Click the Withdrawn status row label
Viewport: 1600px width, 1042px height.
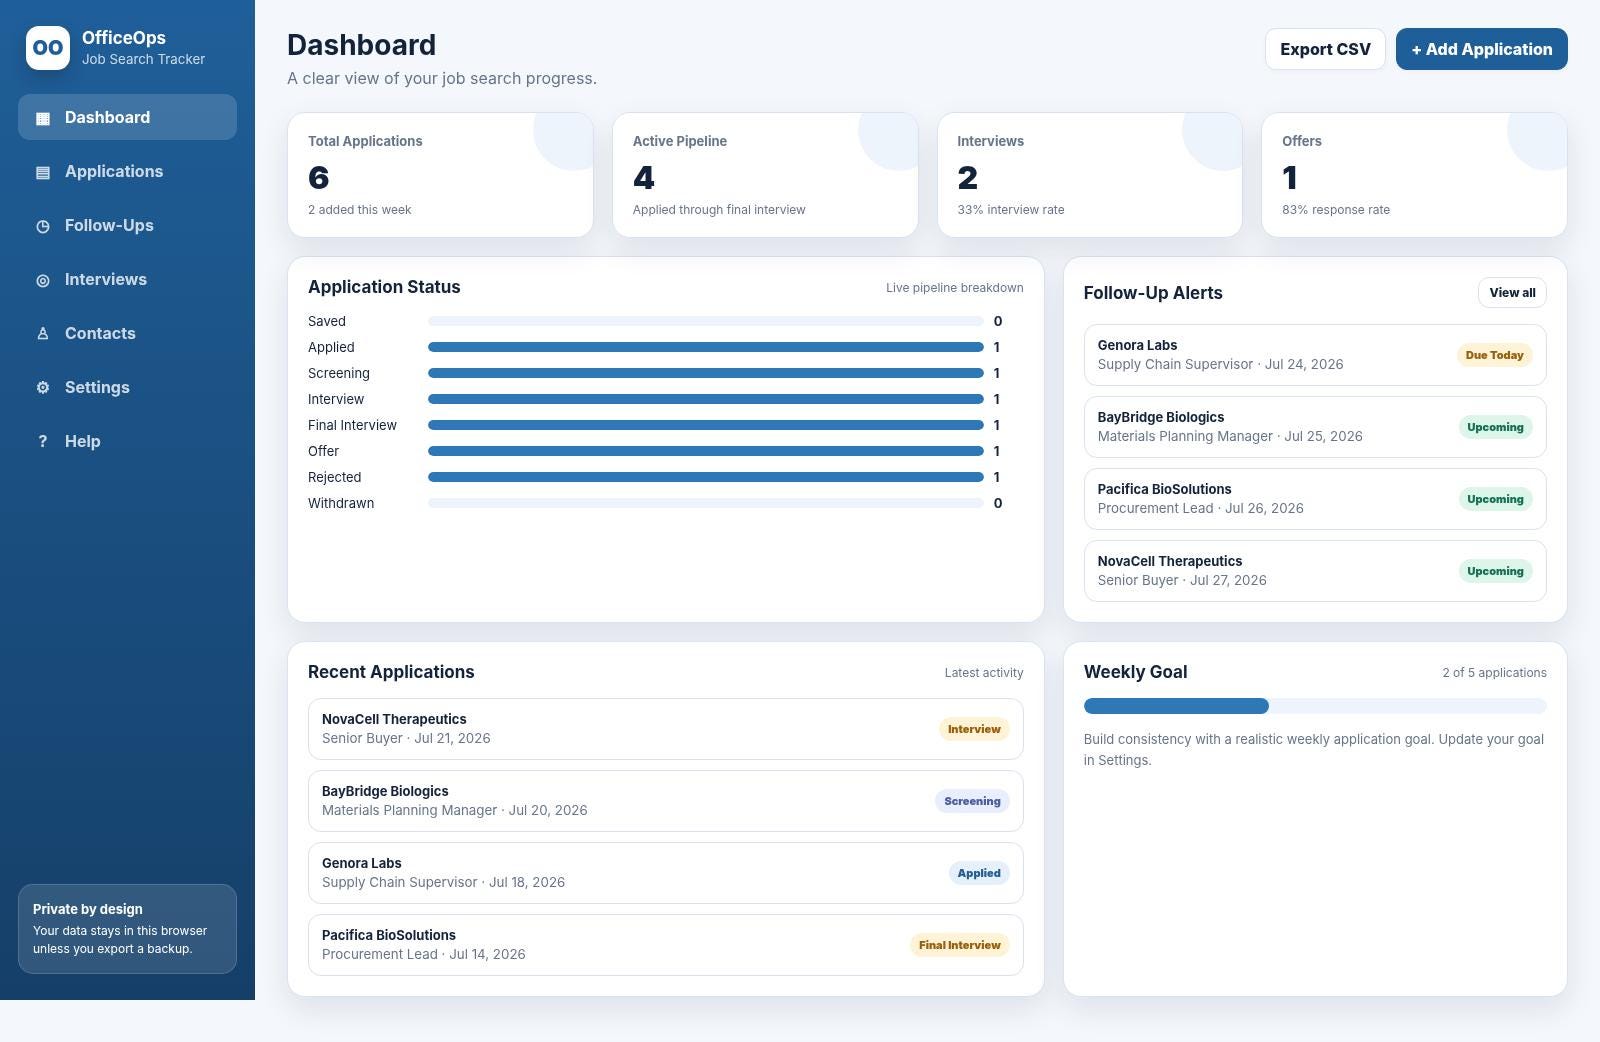341,503
